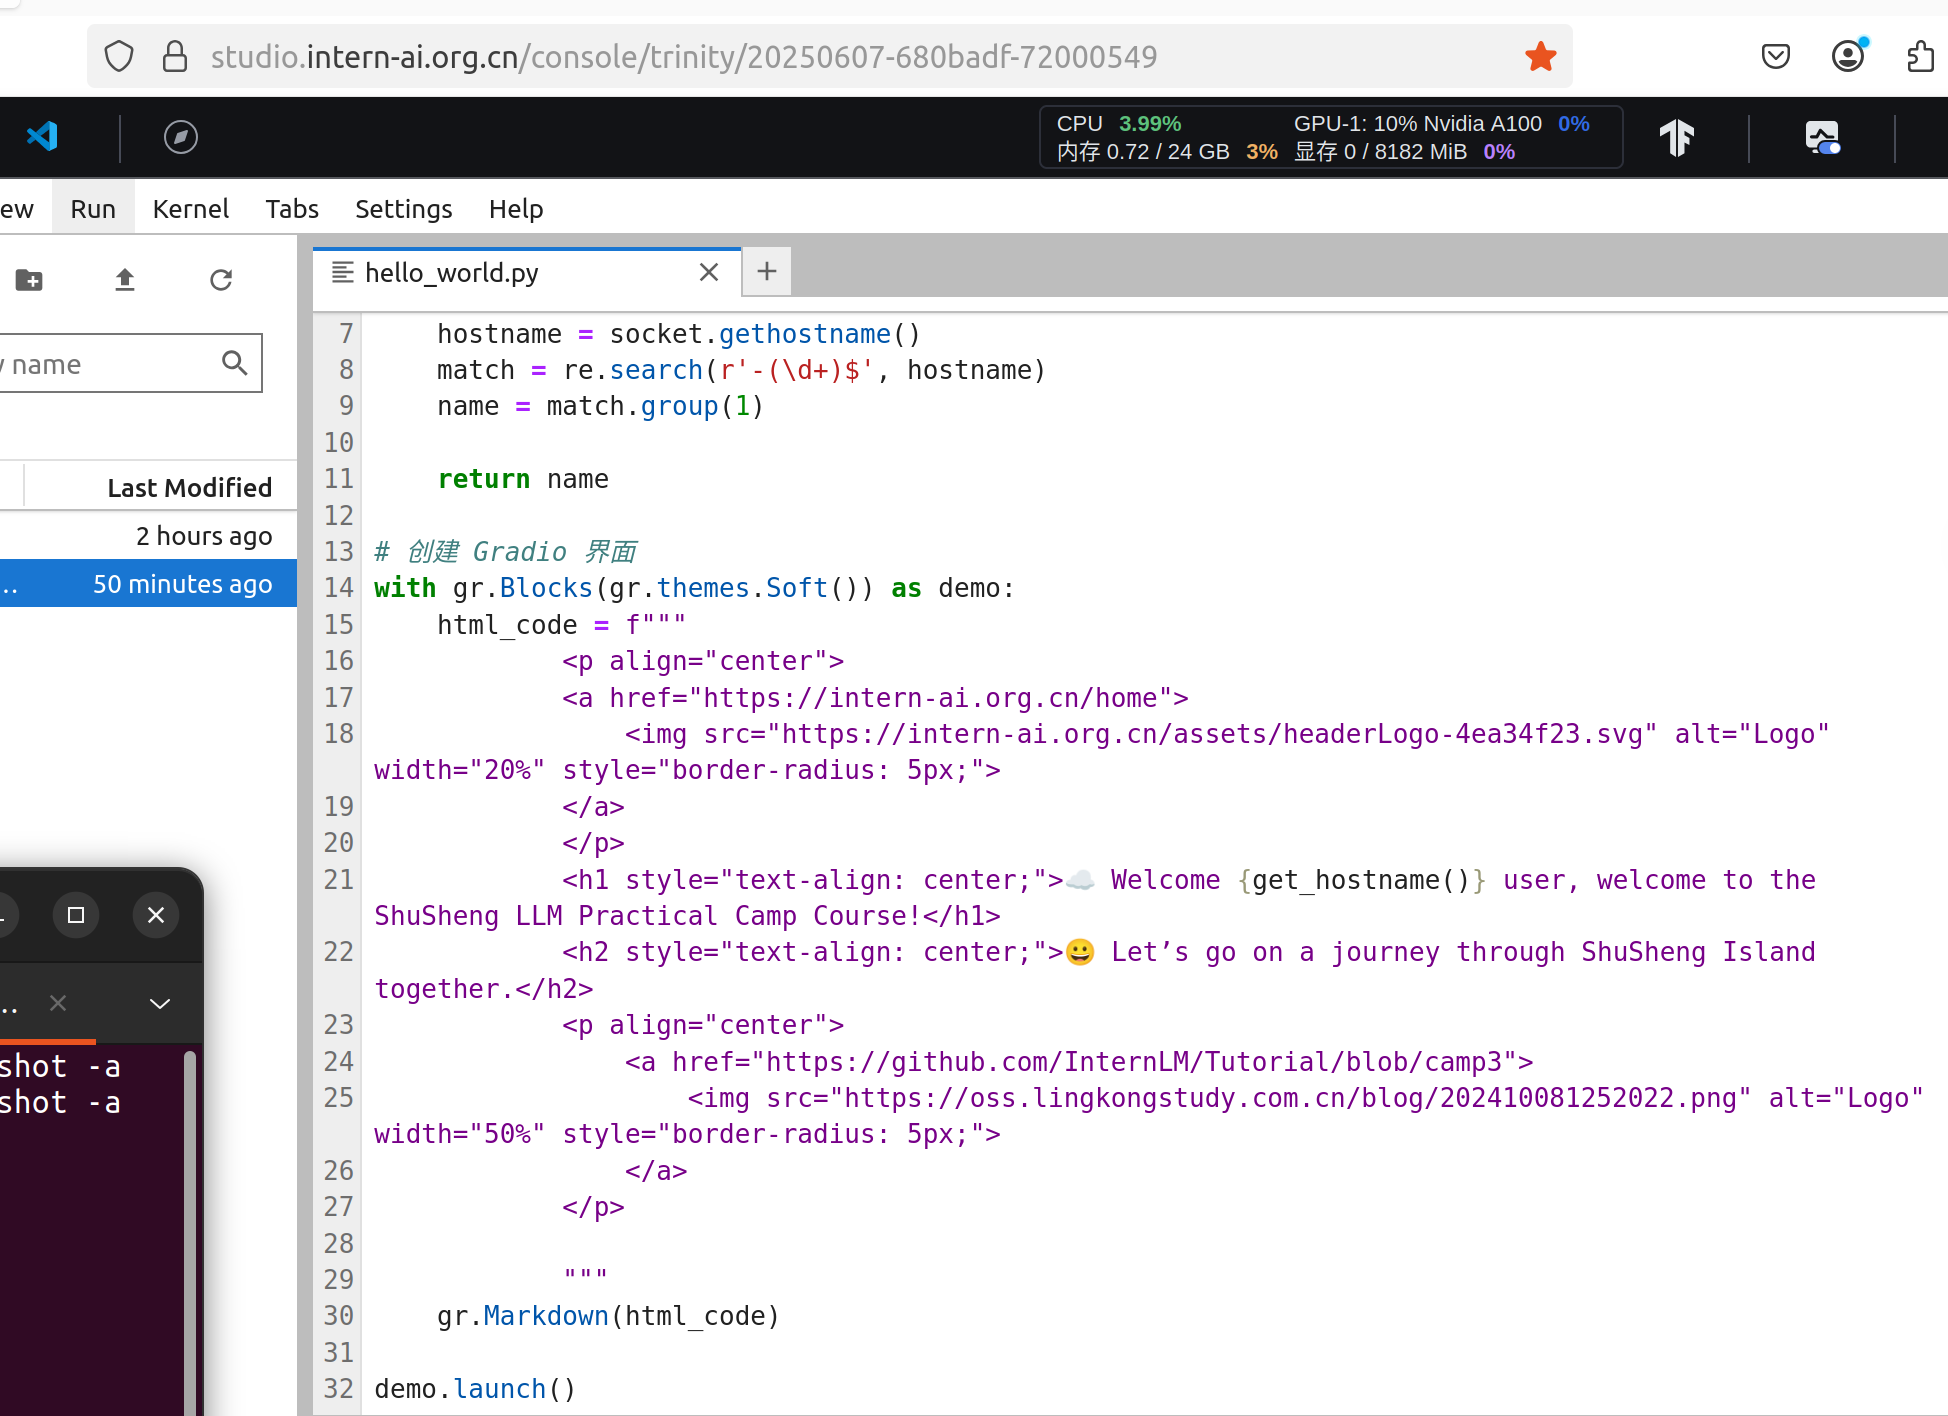Add a new launcher tab with the plus button
The image size is (1948, 1416).
[x=767, y=272]
